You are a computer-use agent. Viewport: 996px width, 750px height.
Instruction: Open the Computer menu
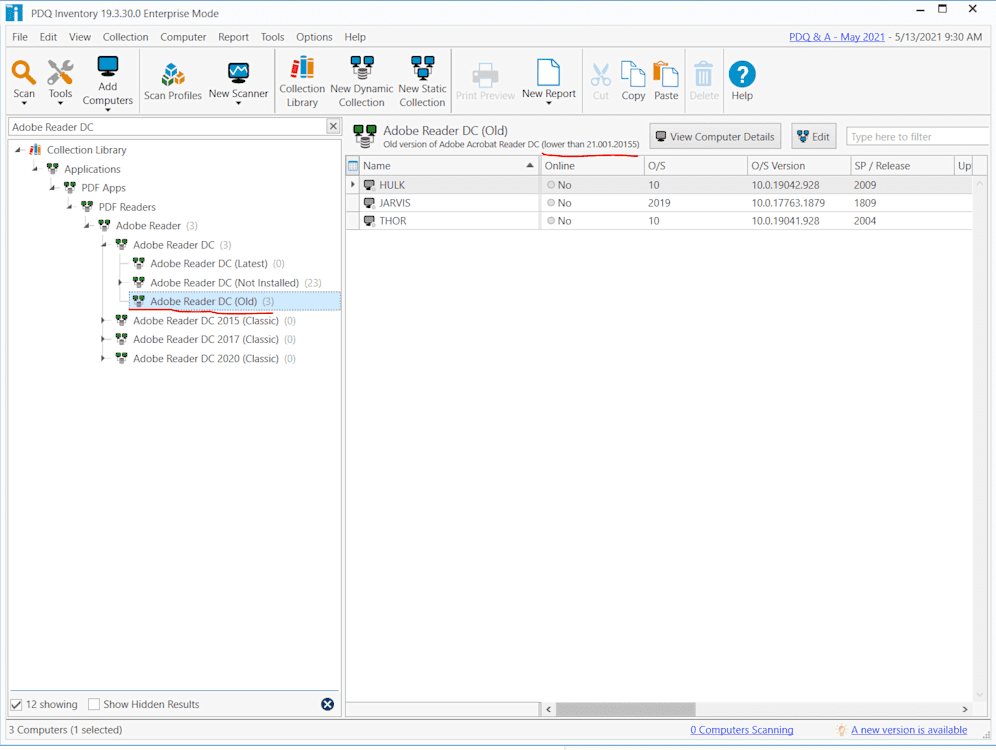coord(183,37)
